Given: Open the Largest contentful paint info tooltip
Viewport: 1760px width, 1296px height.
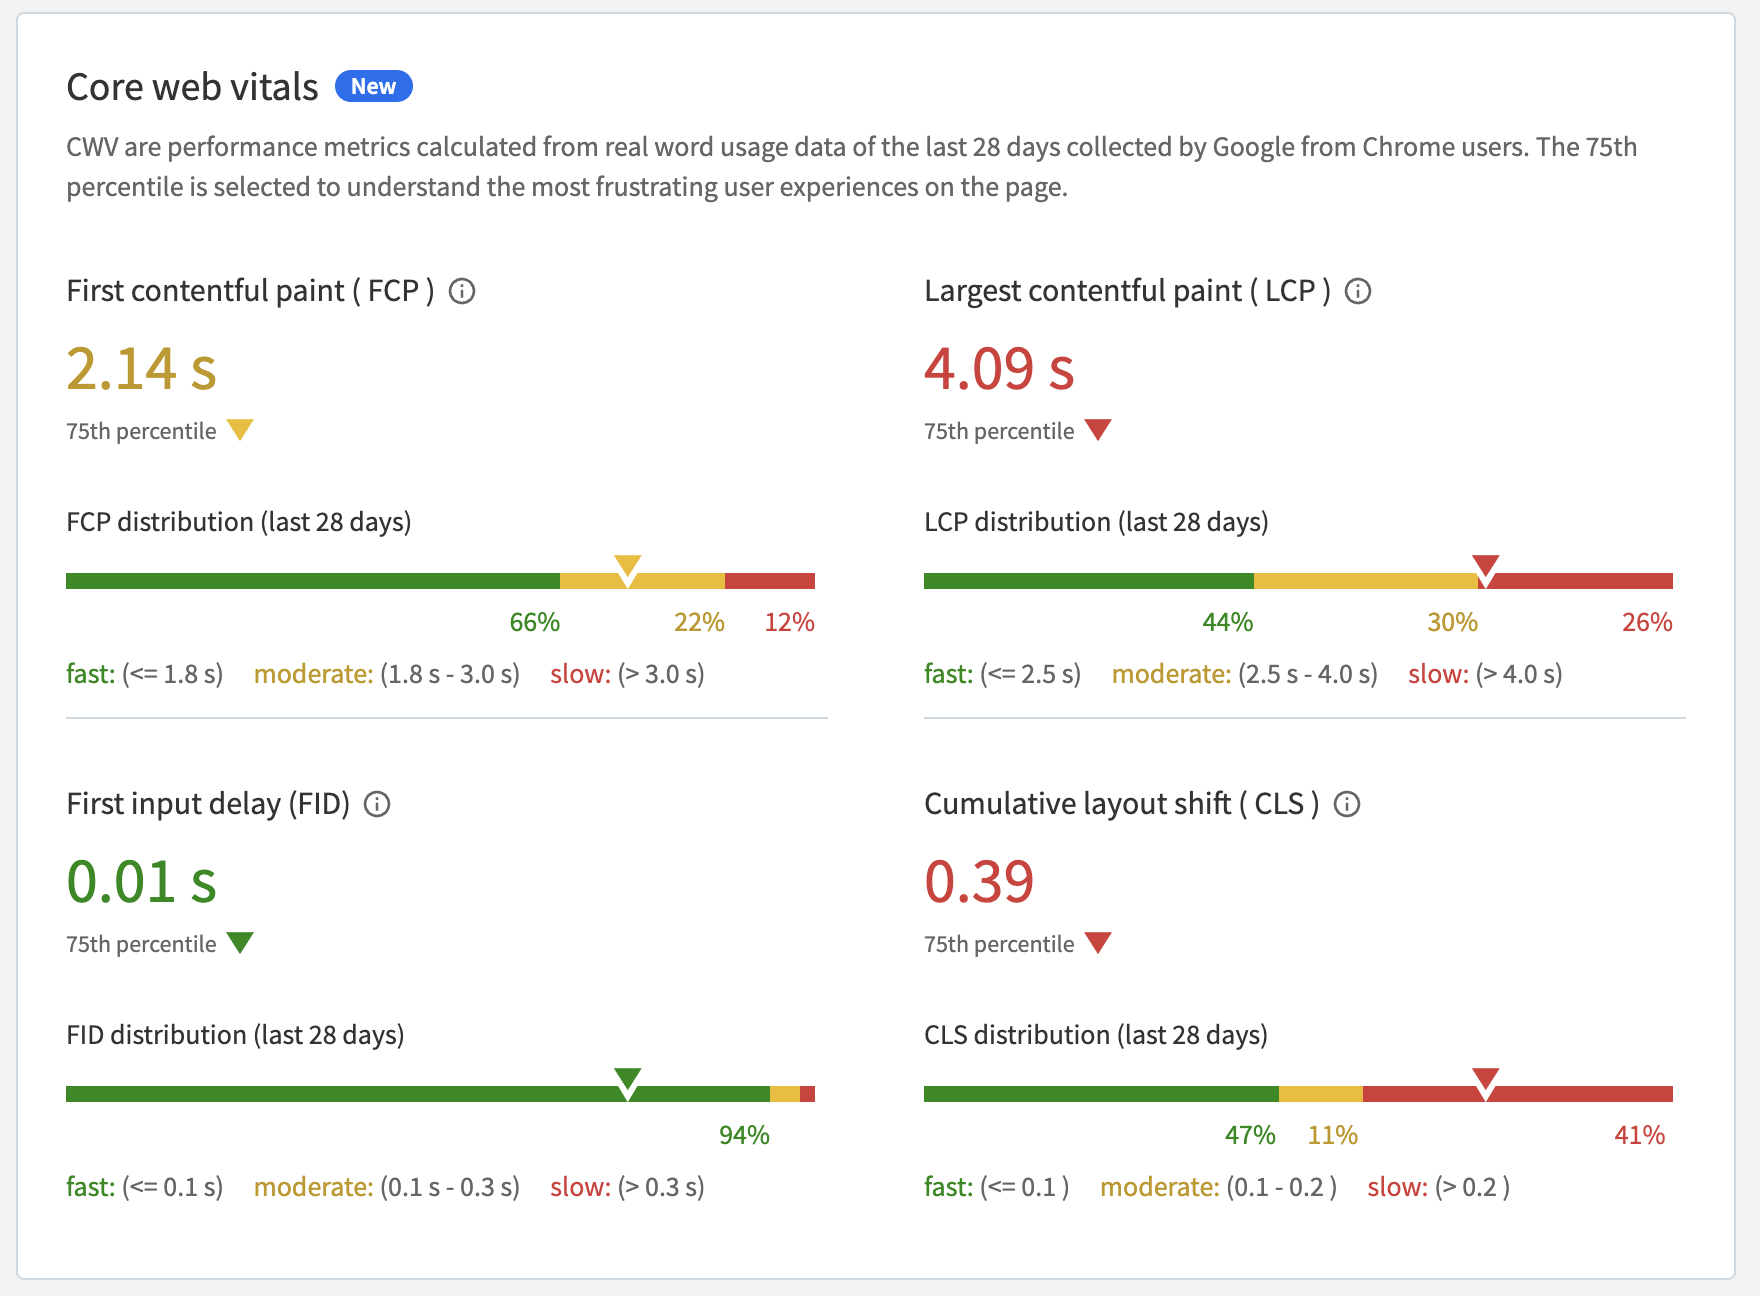Looking at the screenshot, I should tap(1358, 291).
